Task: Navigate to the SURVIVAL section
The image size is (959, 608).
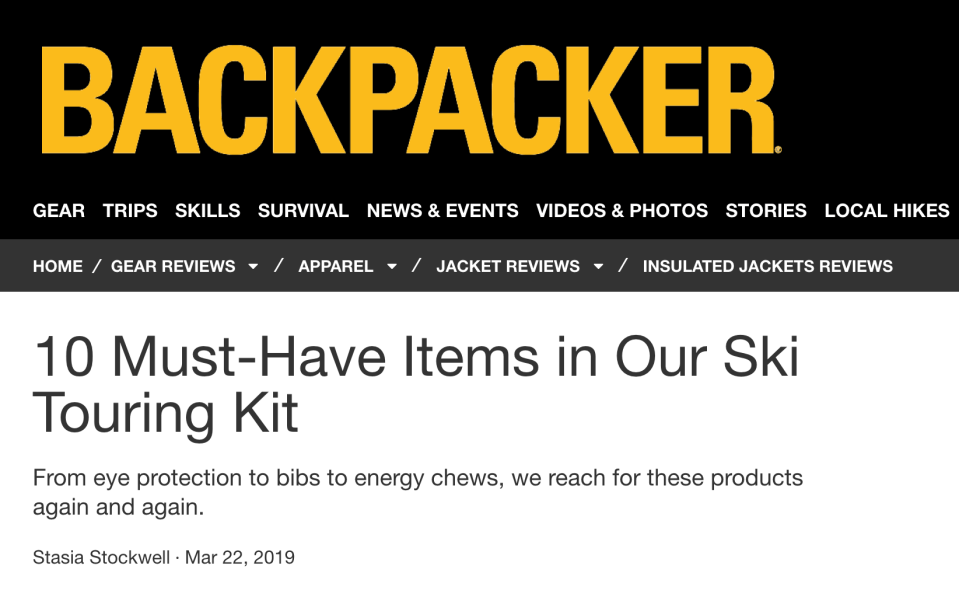Action: click(303, 210)
